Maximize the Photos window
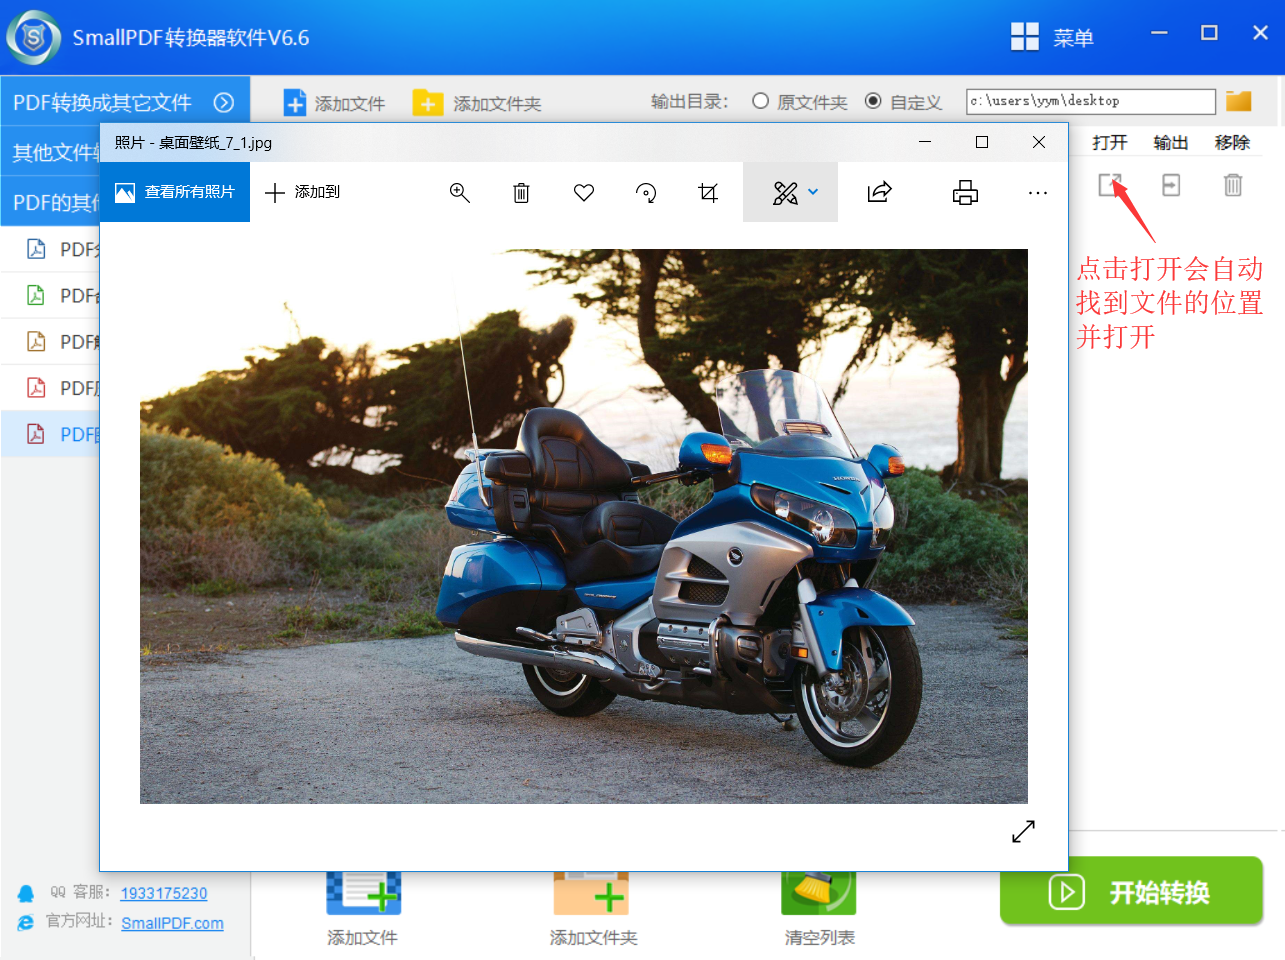 coord(982,142)
